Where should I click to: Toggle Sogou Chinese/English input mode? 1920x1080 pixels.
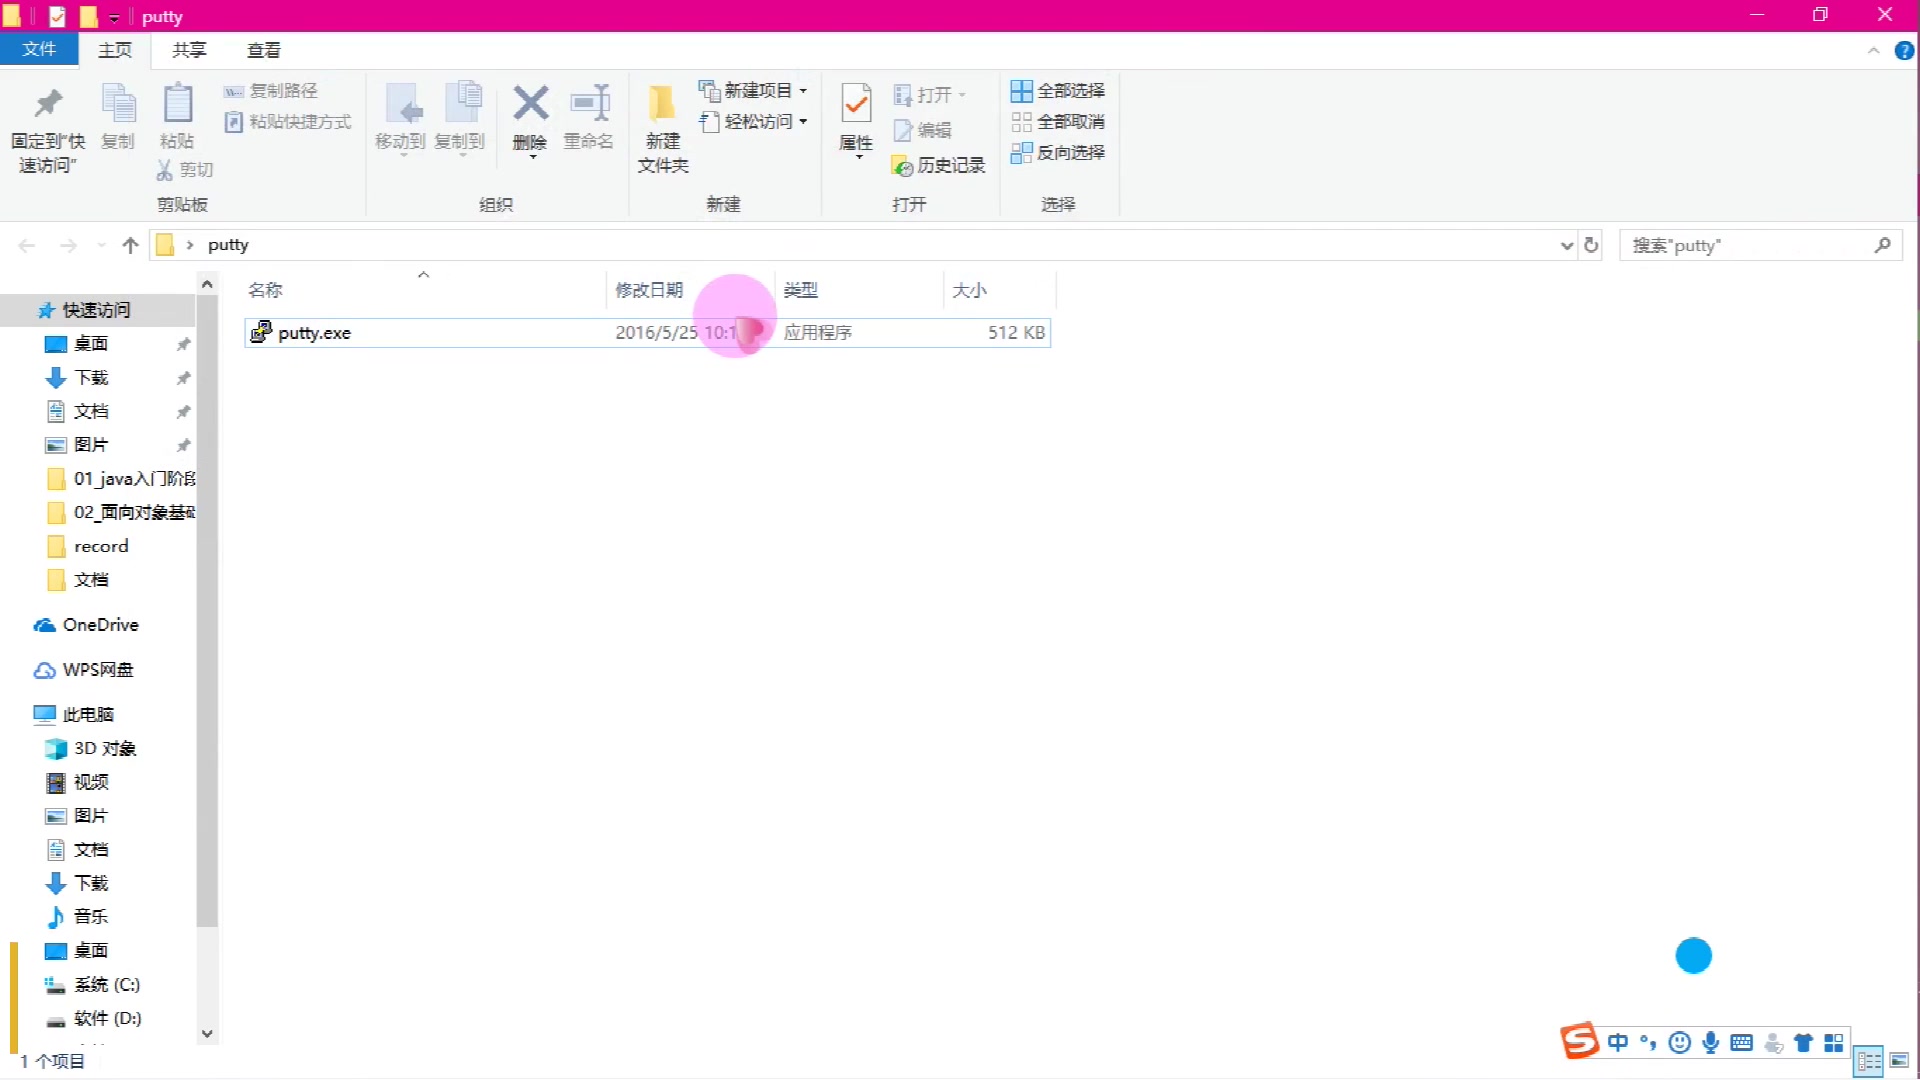pyautogui.click(x=1617, y=1043)
